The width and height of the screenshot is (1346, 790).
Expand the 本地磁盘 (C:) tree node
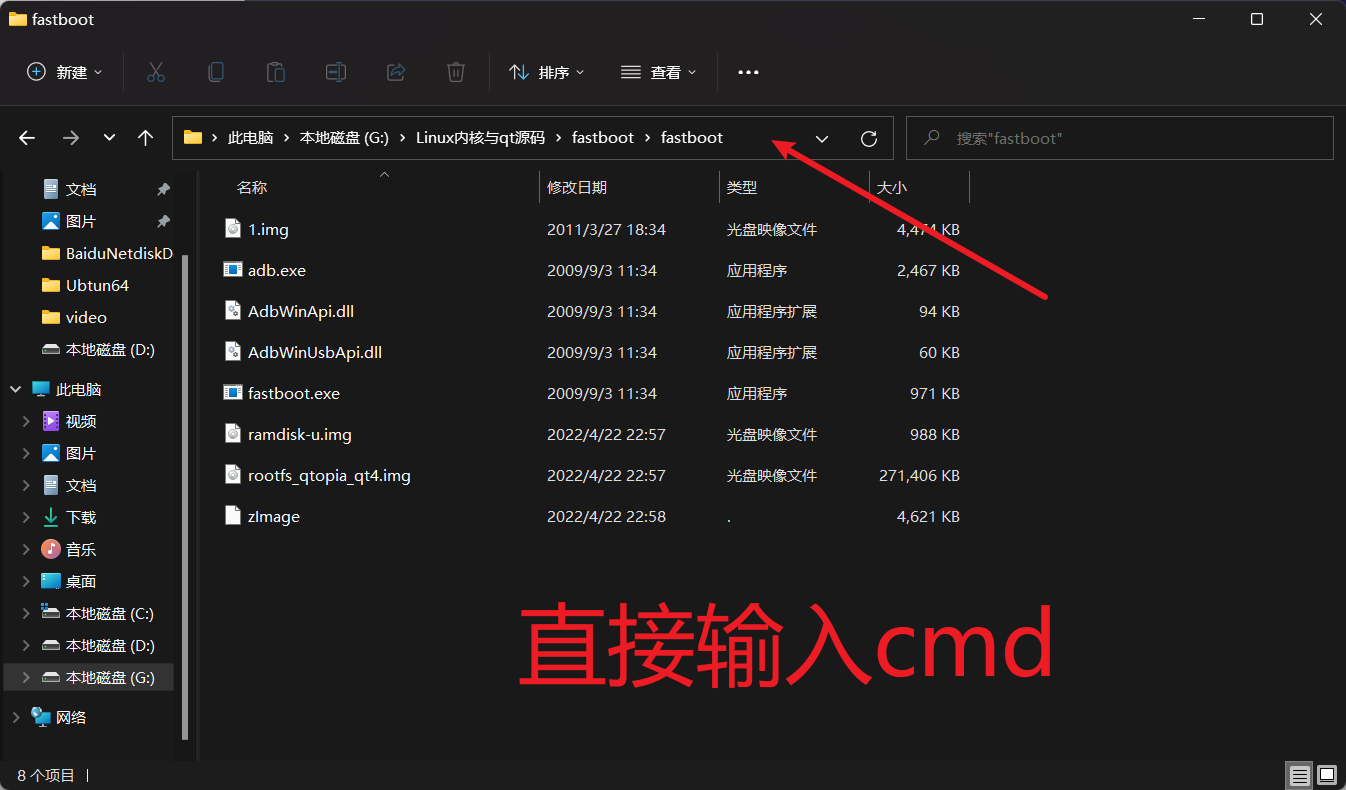coord(27,613)
